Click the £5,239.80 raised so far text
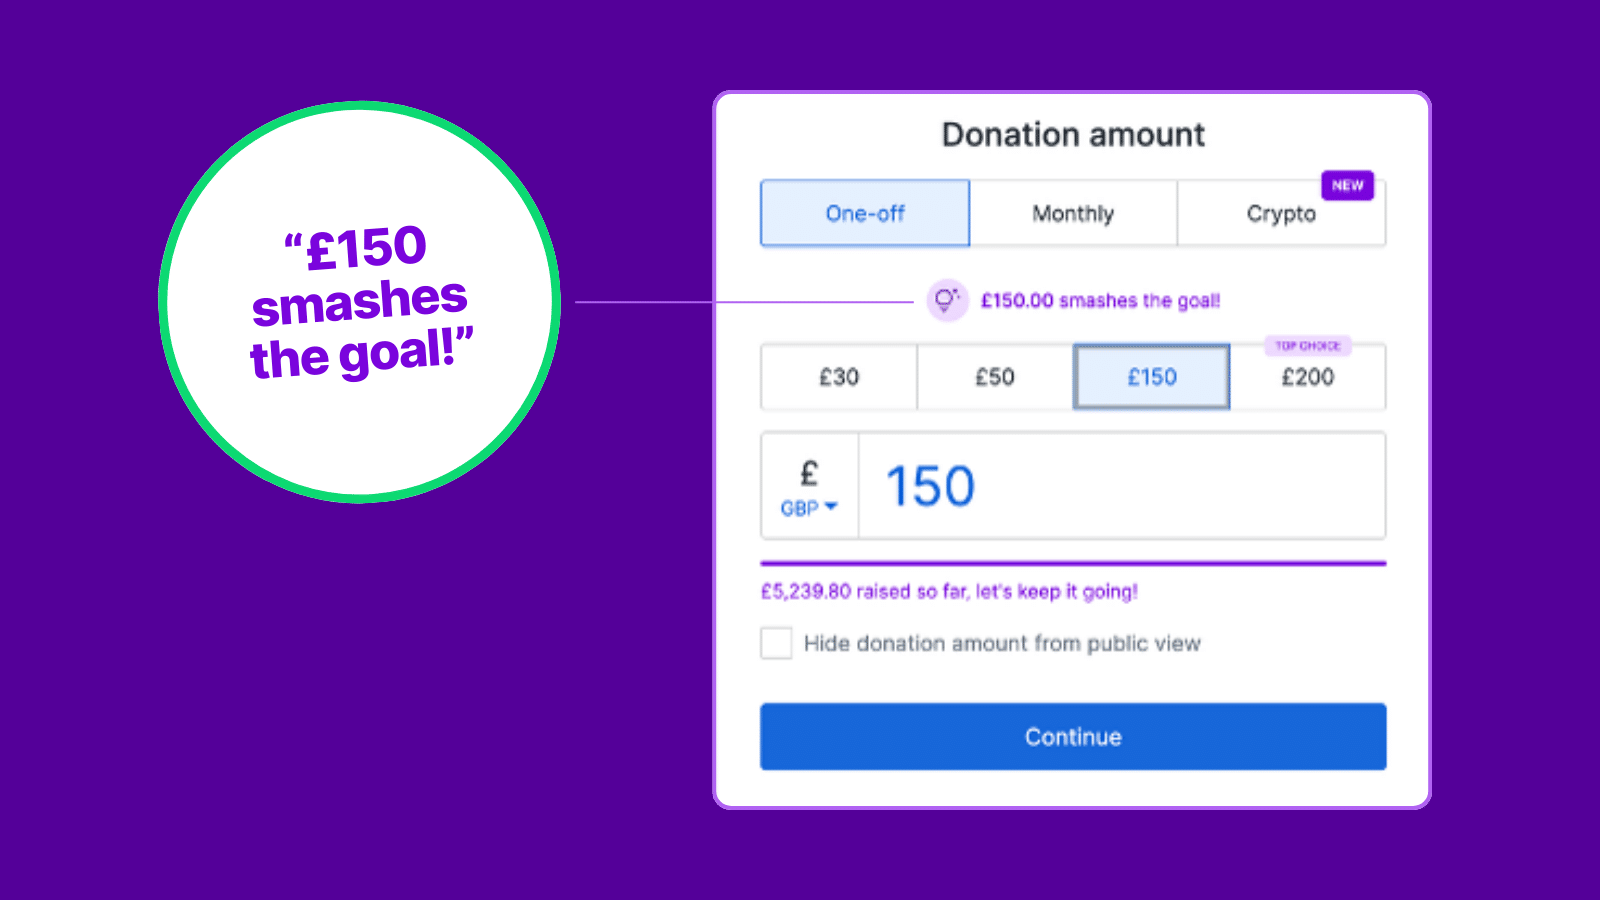Screen dimensions: 1600x900 (948, 591)
